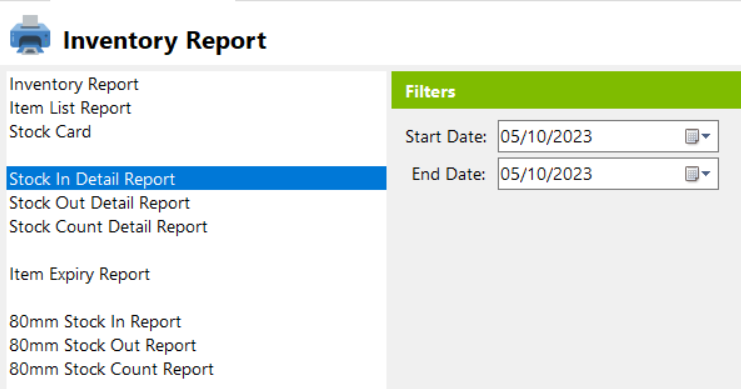Screen dimensions: 741x389
Task: Open the Start Date calendar picker icon
Action: point(692,137)
